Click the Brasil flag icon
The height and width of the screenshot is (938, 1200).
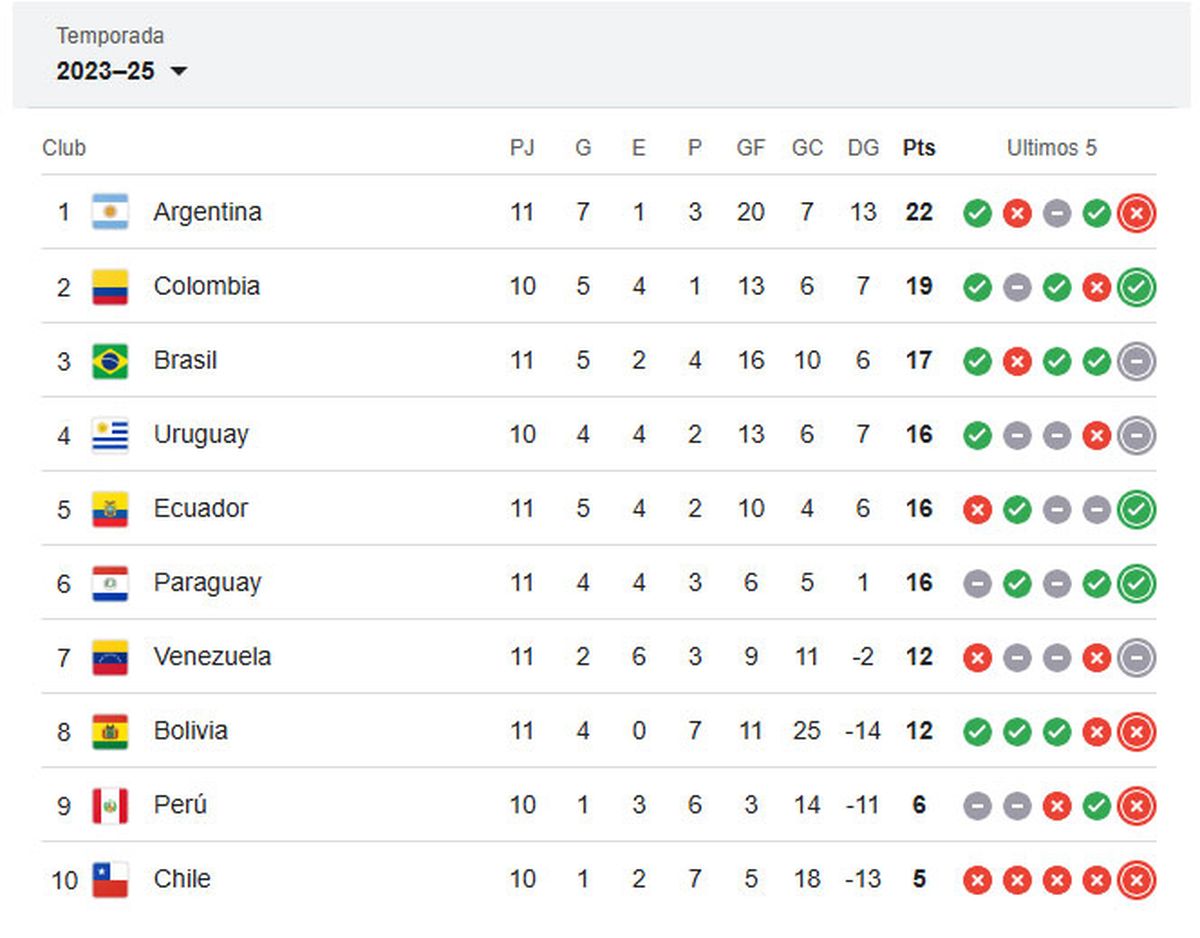coord(110,361)
